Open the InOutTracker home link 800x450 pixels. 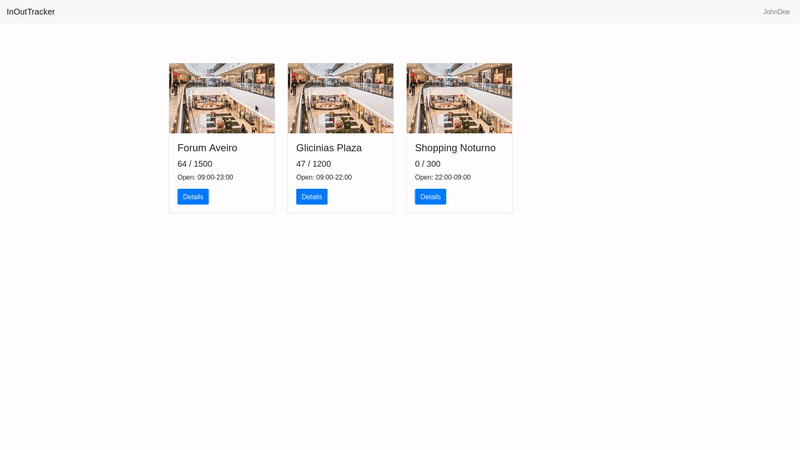coord(31,12)
